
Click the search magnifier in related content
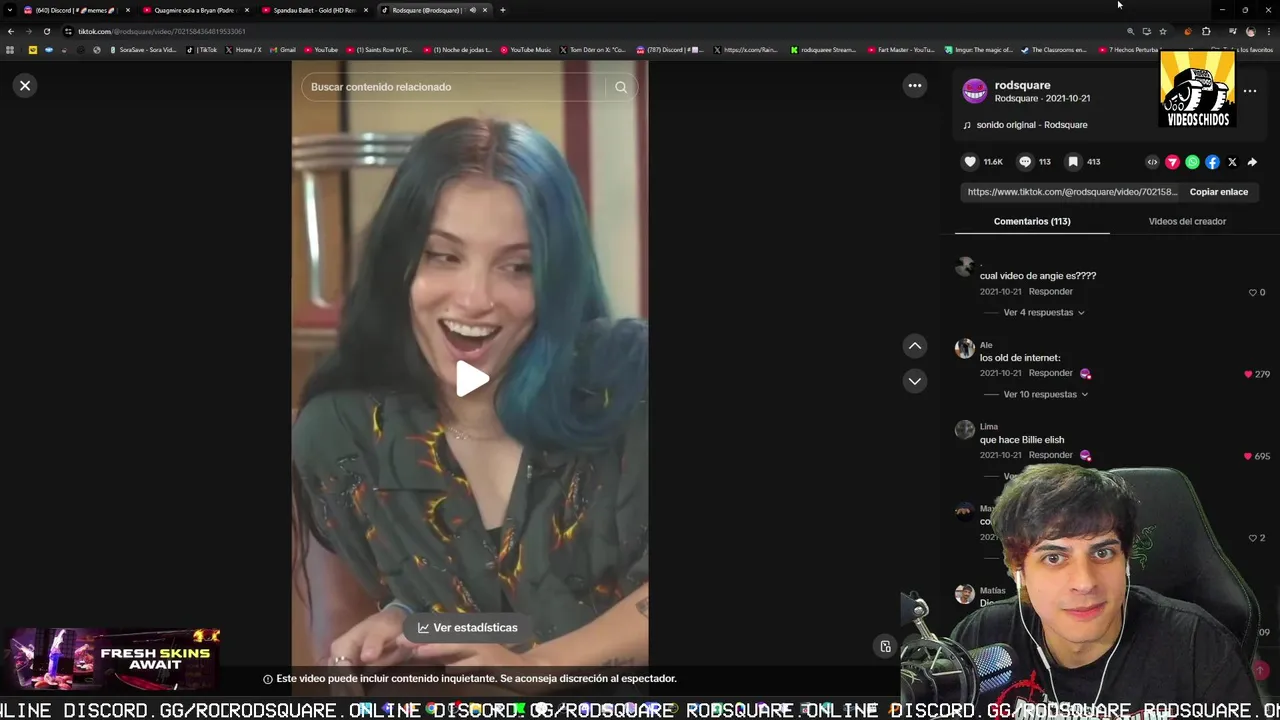(621, 87)
